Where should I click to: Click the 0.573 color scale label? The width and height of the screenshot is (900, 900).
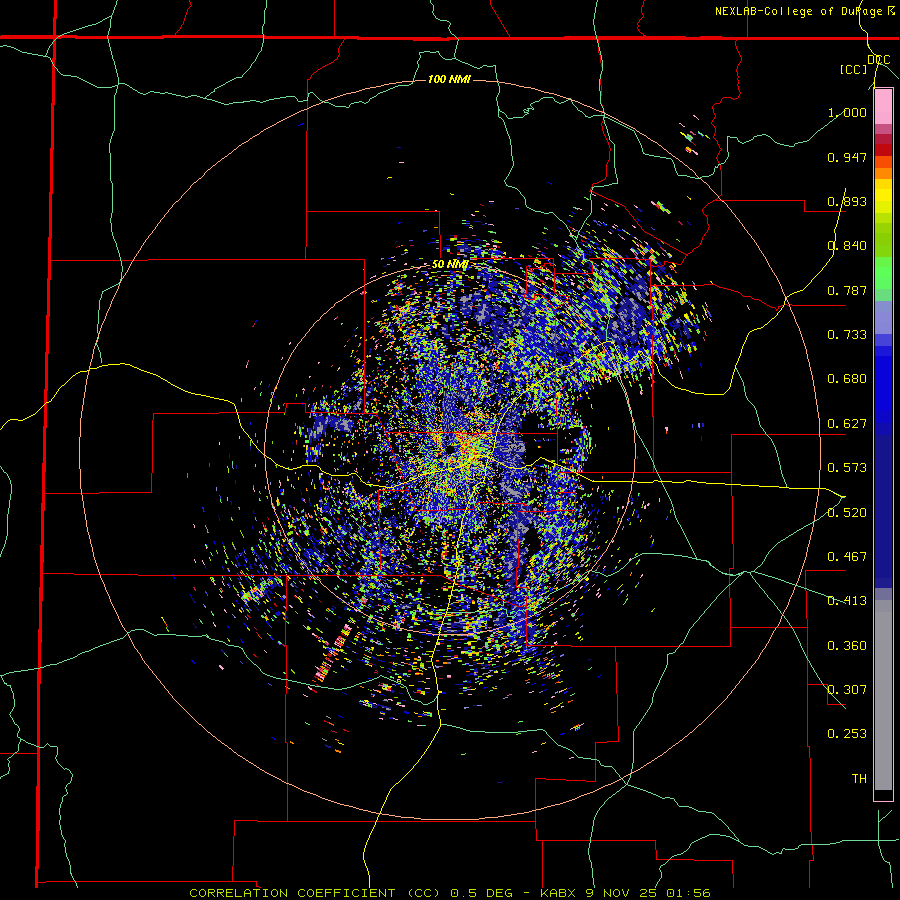tap(847, 468)
